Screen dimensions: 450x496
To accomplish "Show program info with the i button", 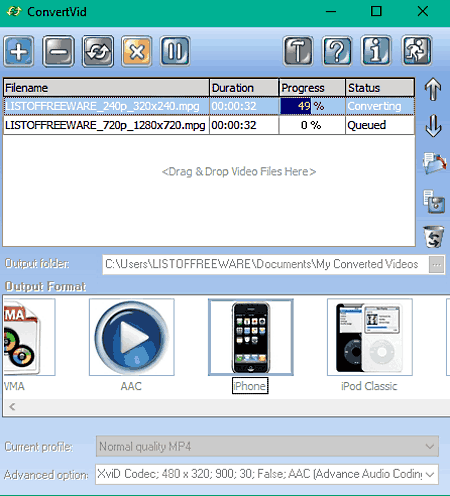I will pos(376,51).
